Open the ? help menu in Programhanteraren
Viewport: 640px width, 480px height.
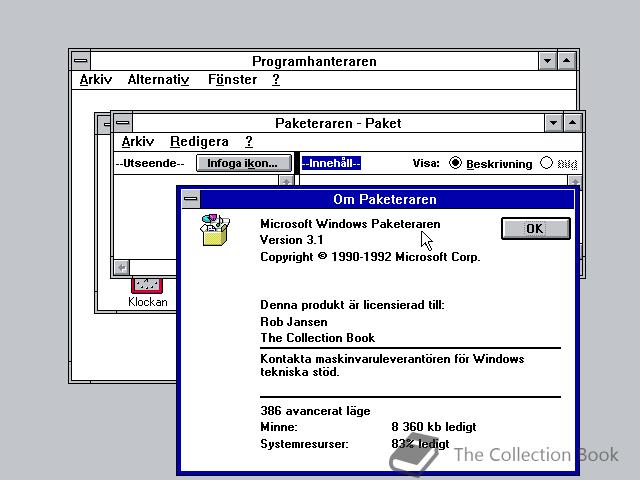276,79
